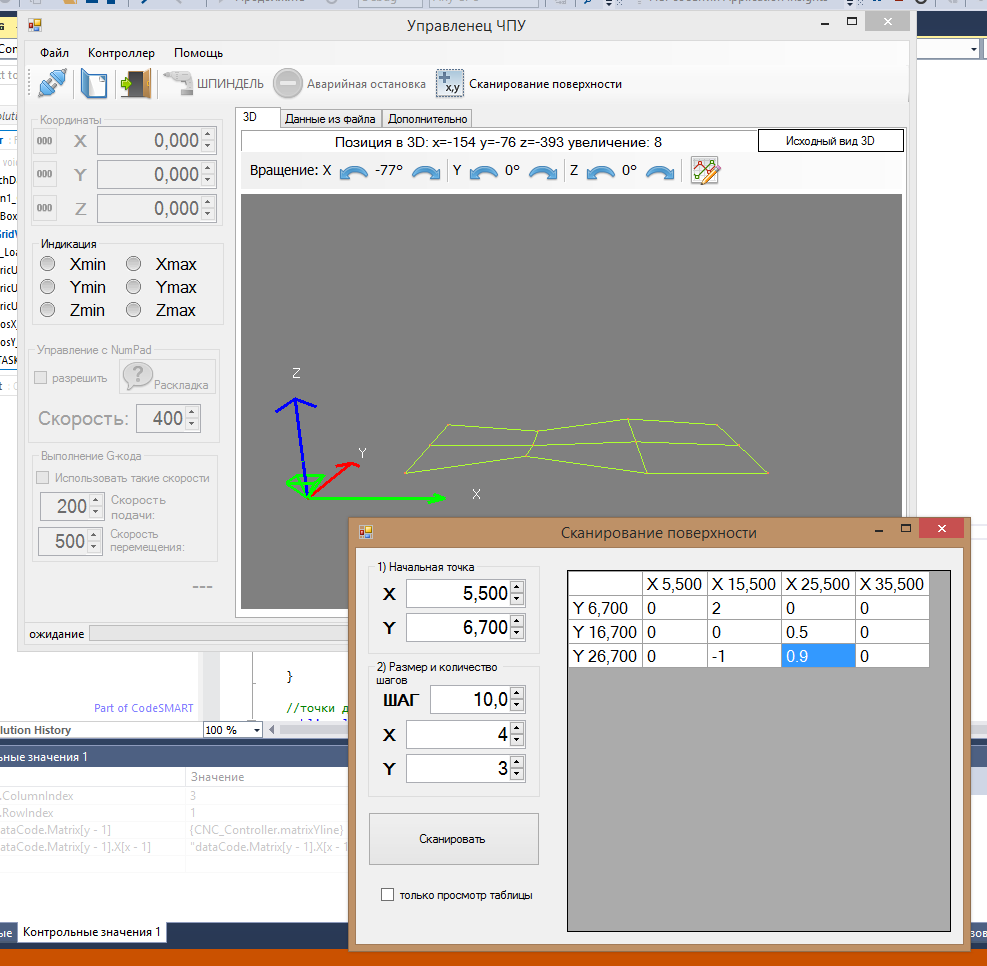Viewport: 987px width, 966px height.
Task: Click the Скорость перемещения 500 spinner arrows
Action: point(94,541)
